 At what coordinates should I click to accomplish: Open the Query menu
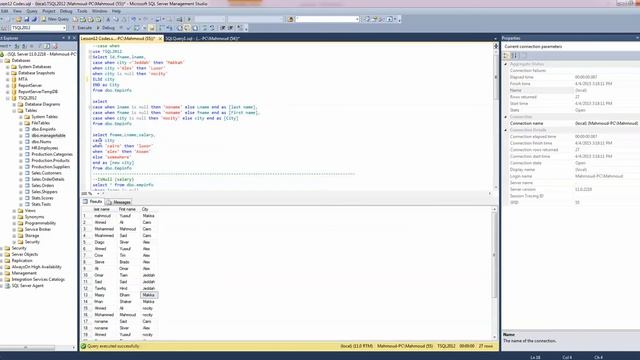click(x=31, y=11)
